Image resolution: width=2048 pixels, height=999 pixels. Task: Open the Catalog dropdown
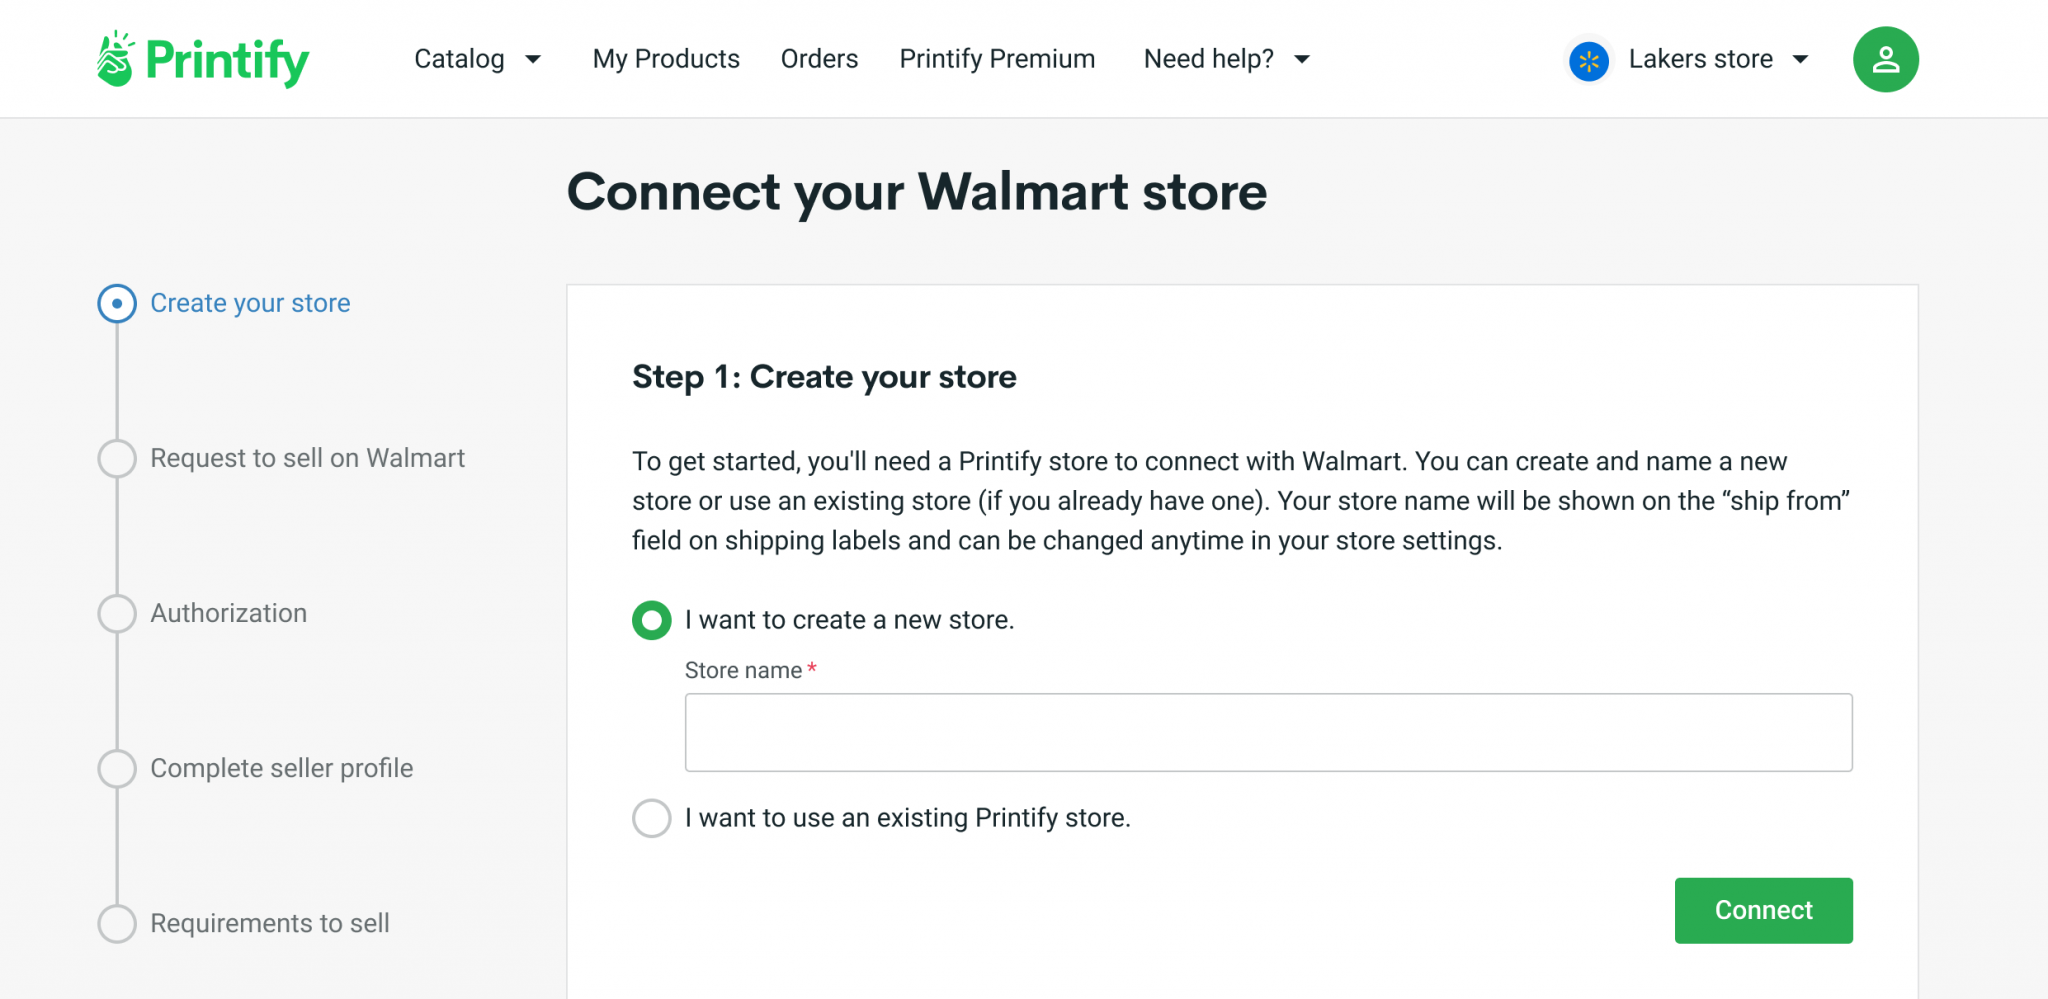(478, 59)
